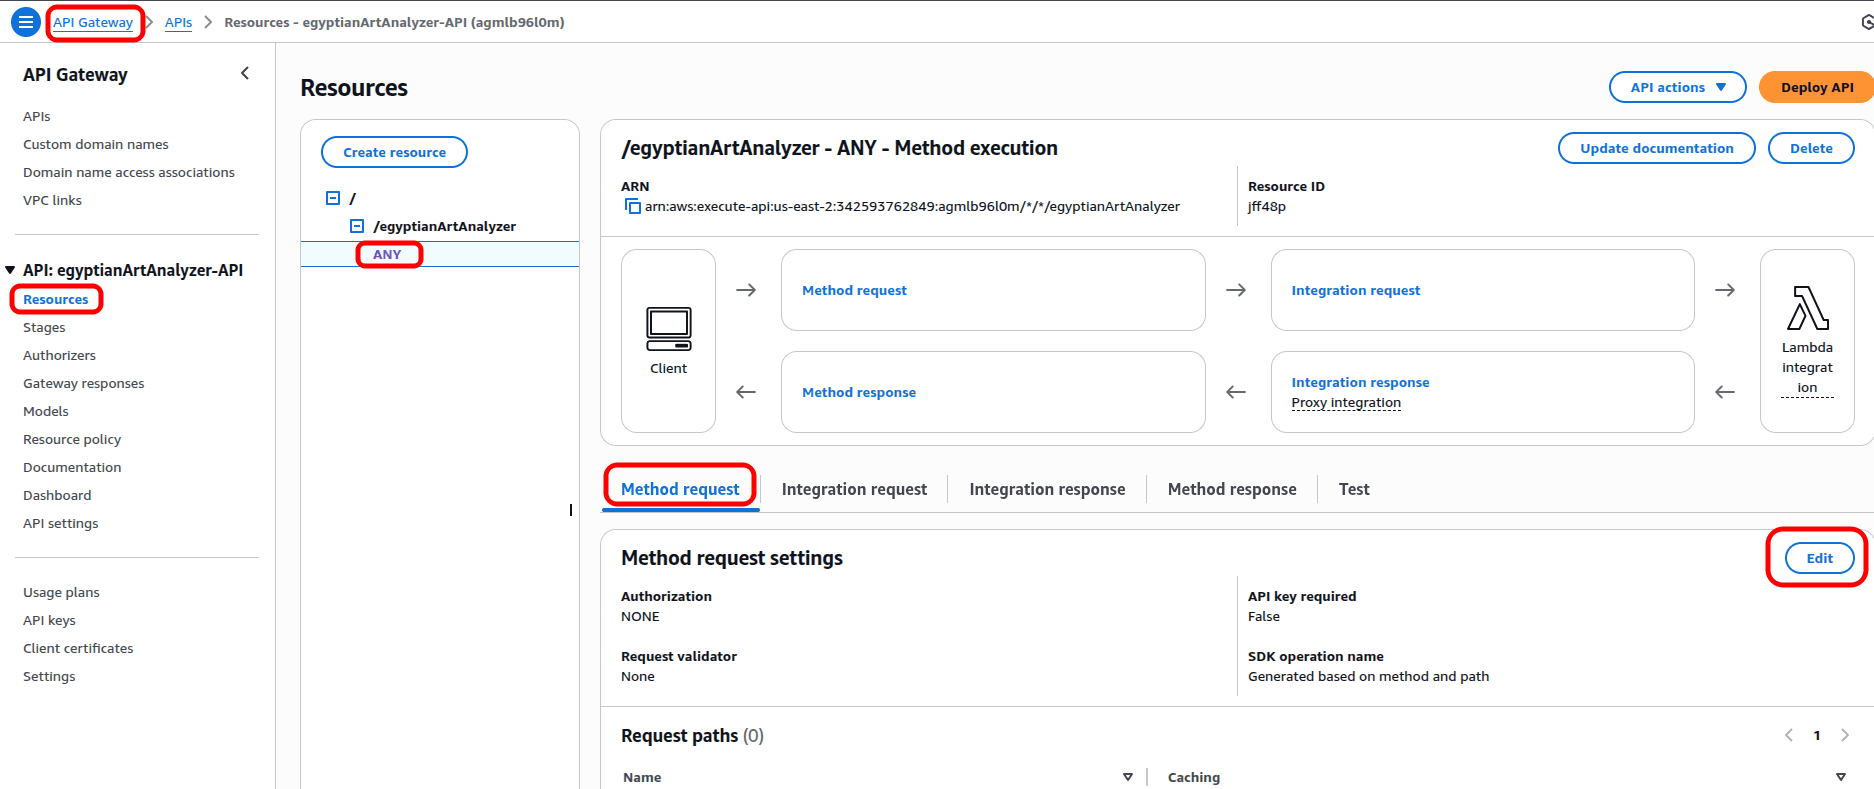The image size is (1874, 789).
Task: Click the Client computer icon
Action: (x=668, y=329)
